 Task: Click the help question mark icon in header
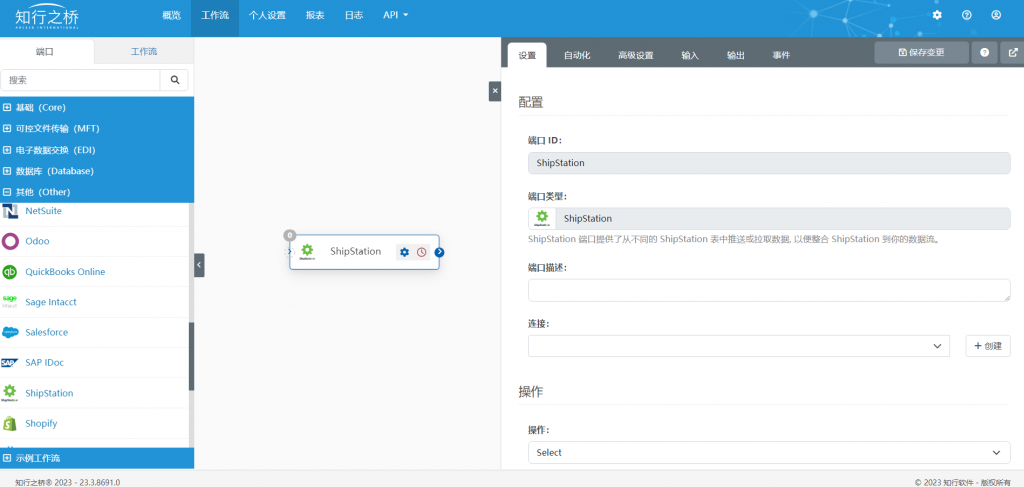tap(967, 15)
